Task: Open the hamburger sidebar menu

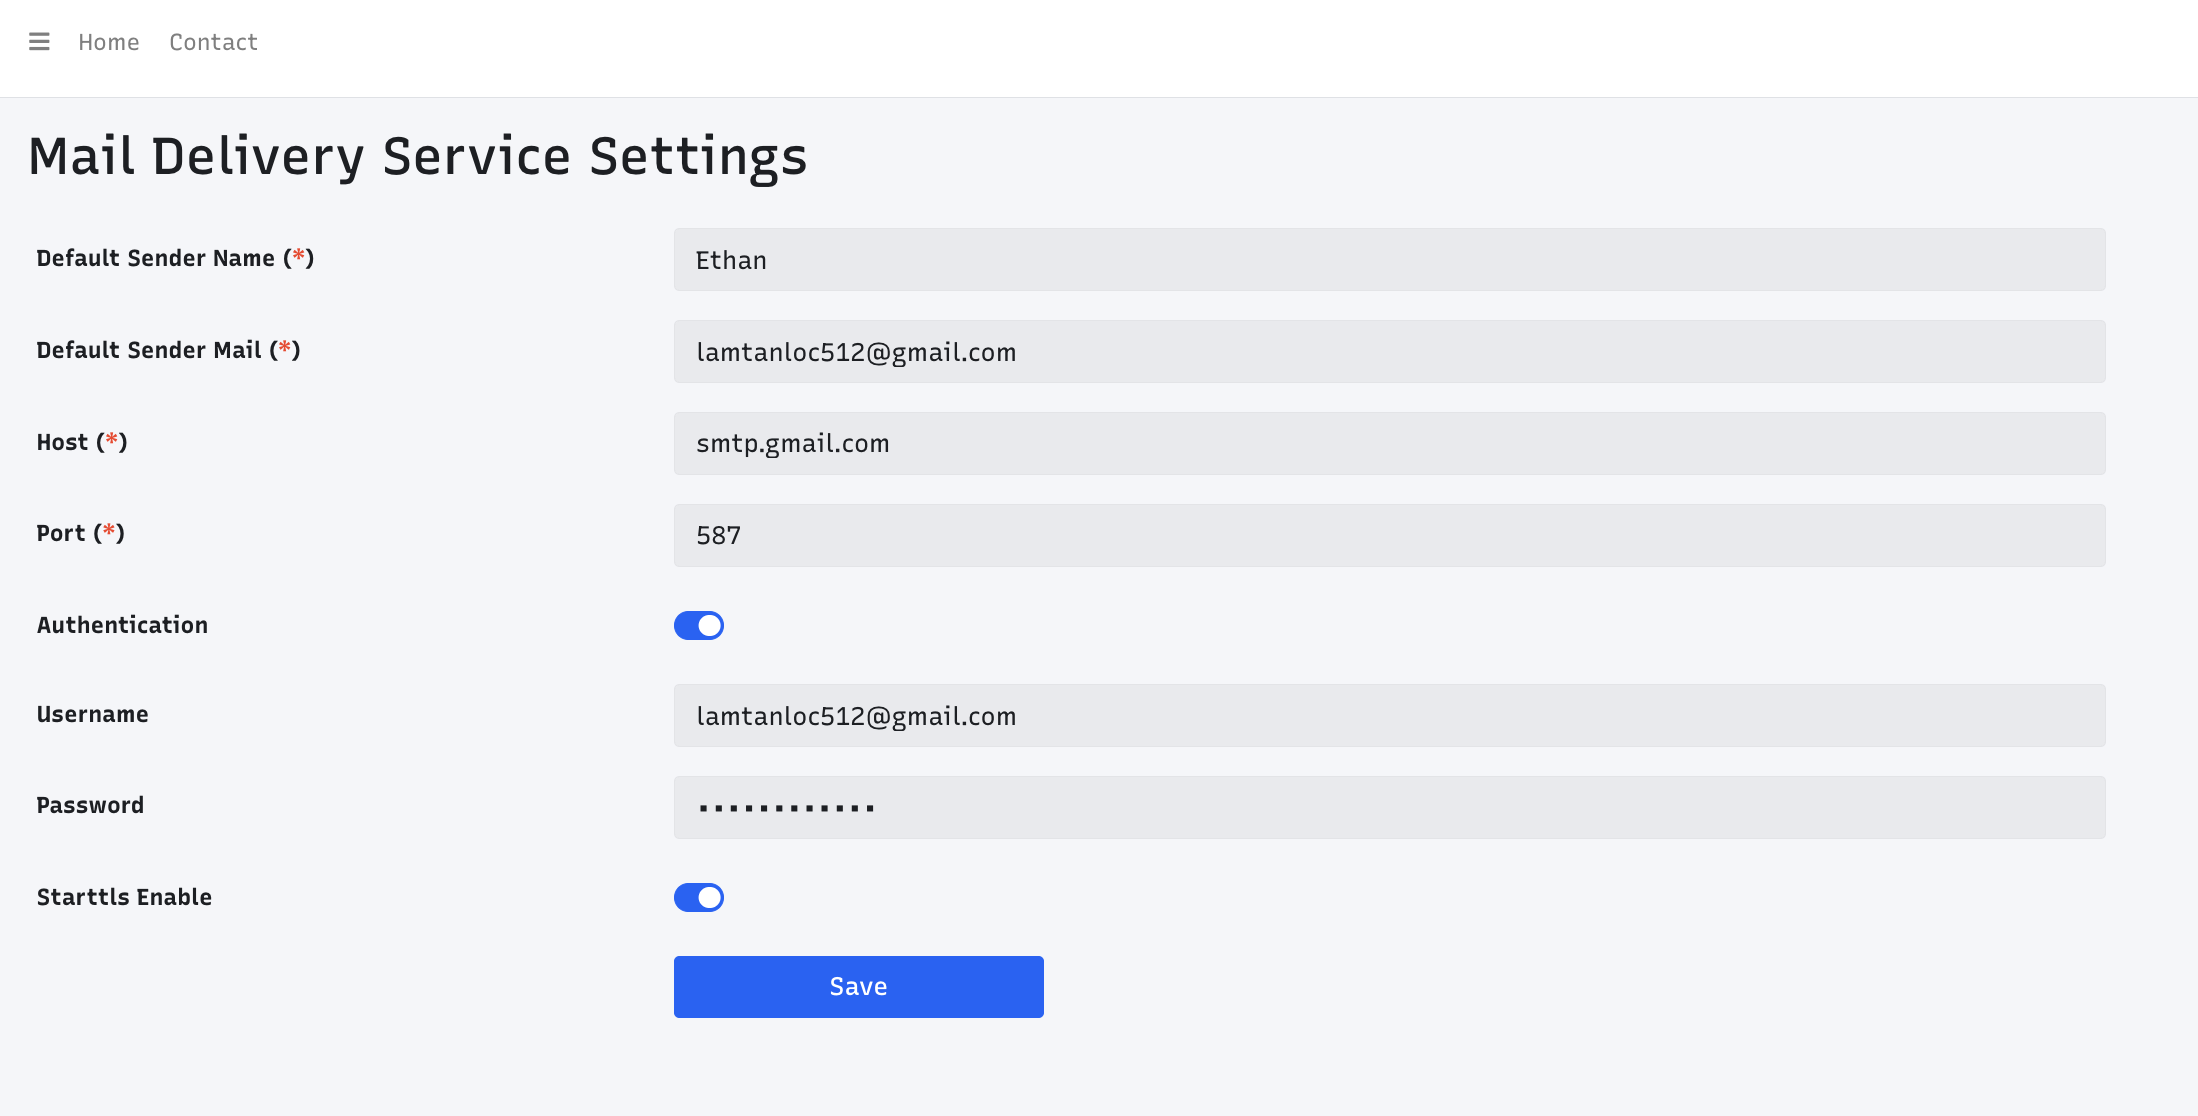Action: point(39,42)
